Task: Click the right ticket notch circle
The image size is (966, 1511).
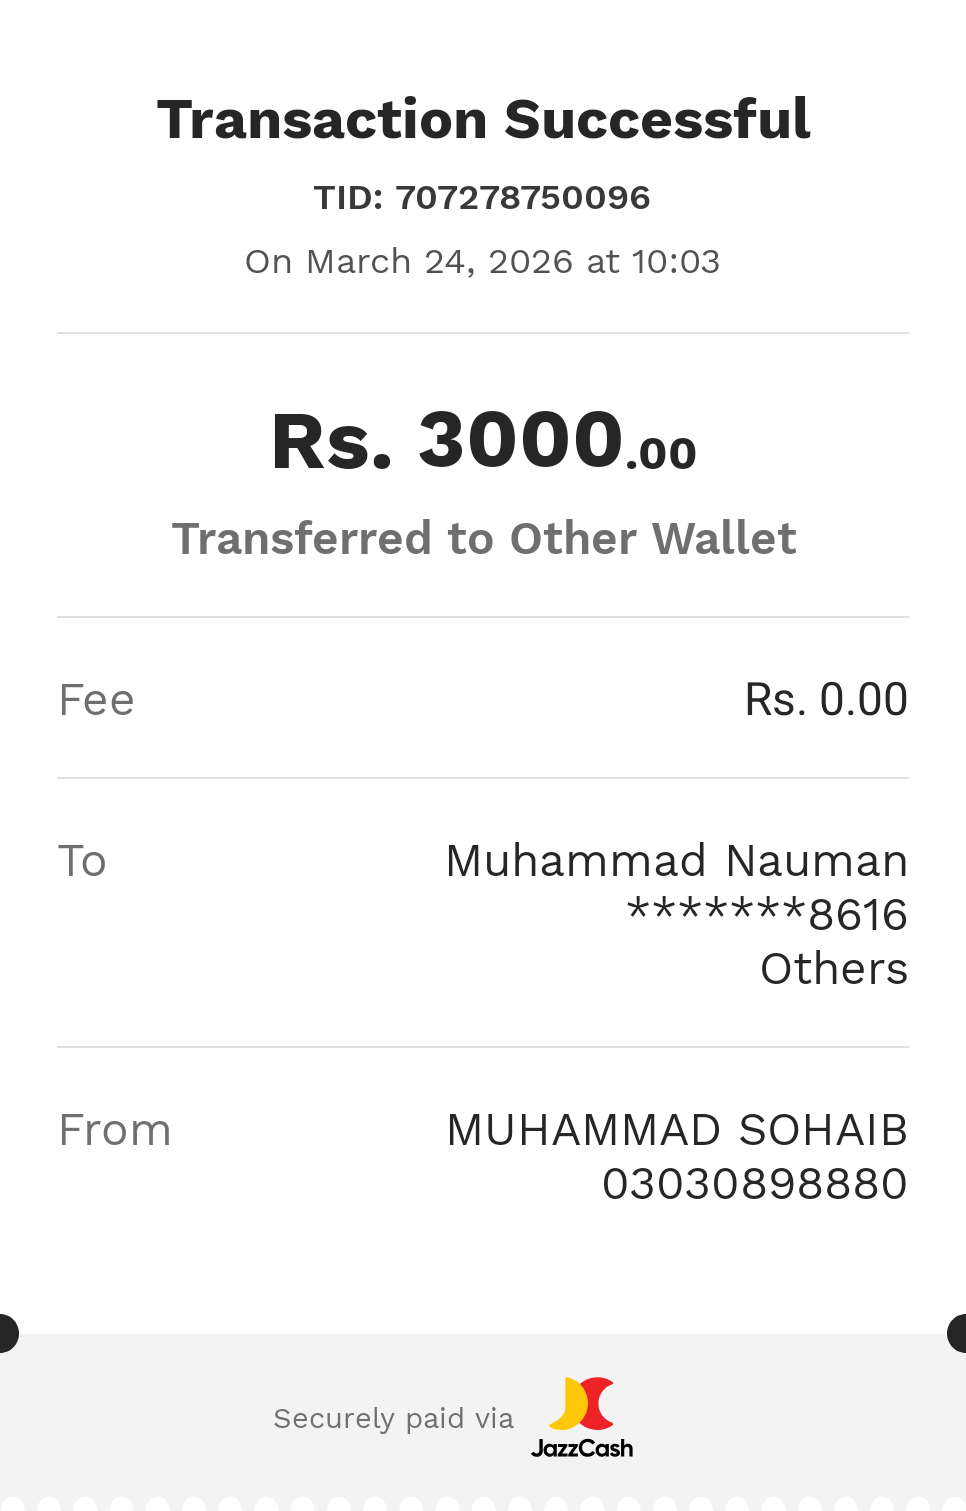Action: click(x=959, y=1334)
